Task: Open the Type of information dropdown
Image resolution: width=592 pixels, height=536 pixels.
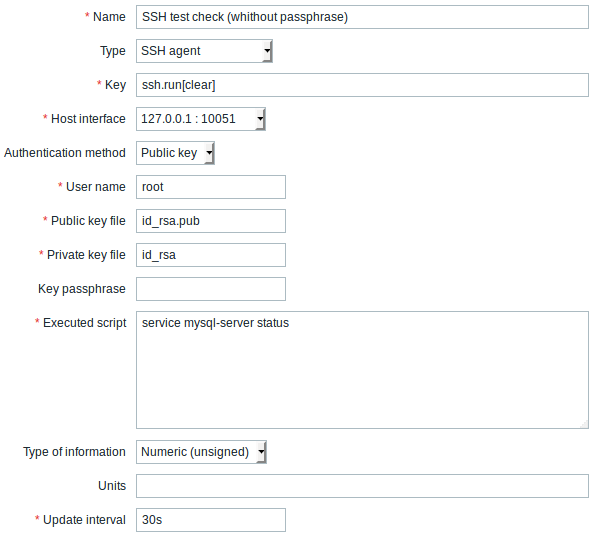Action: tap(201, 452)
